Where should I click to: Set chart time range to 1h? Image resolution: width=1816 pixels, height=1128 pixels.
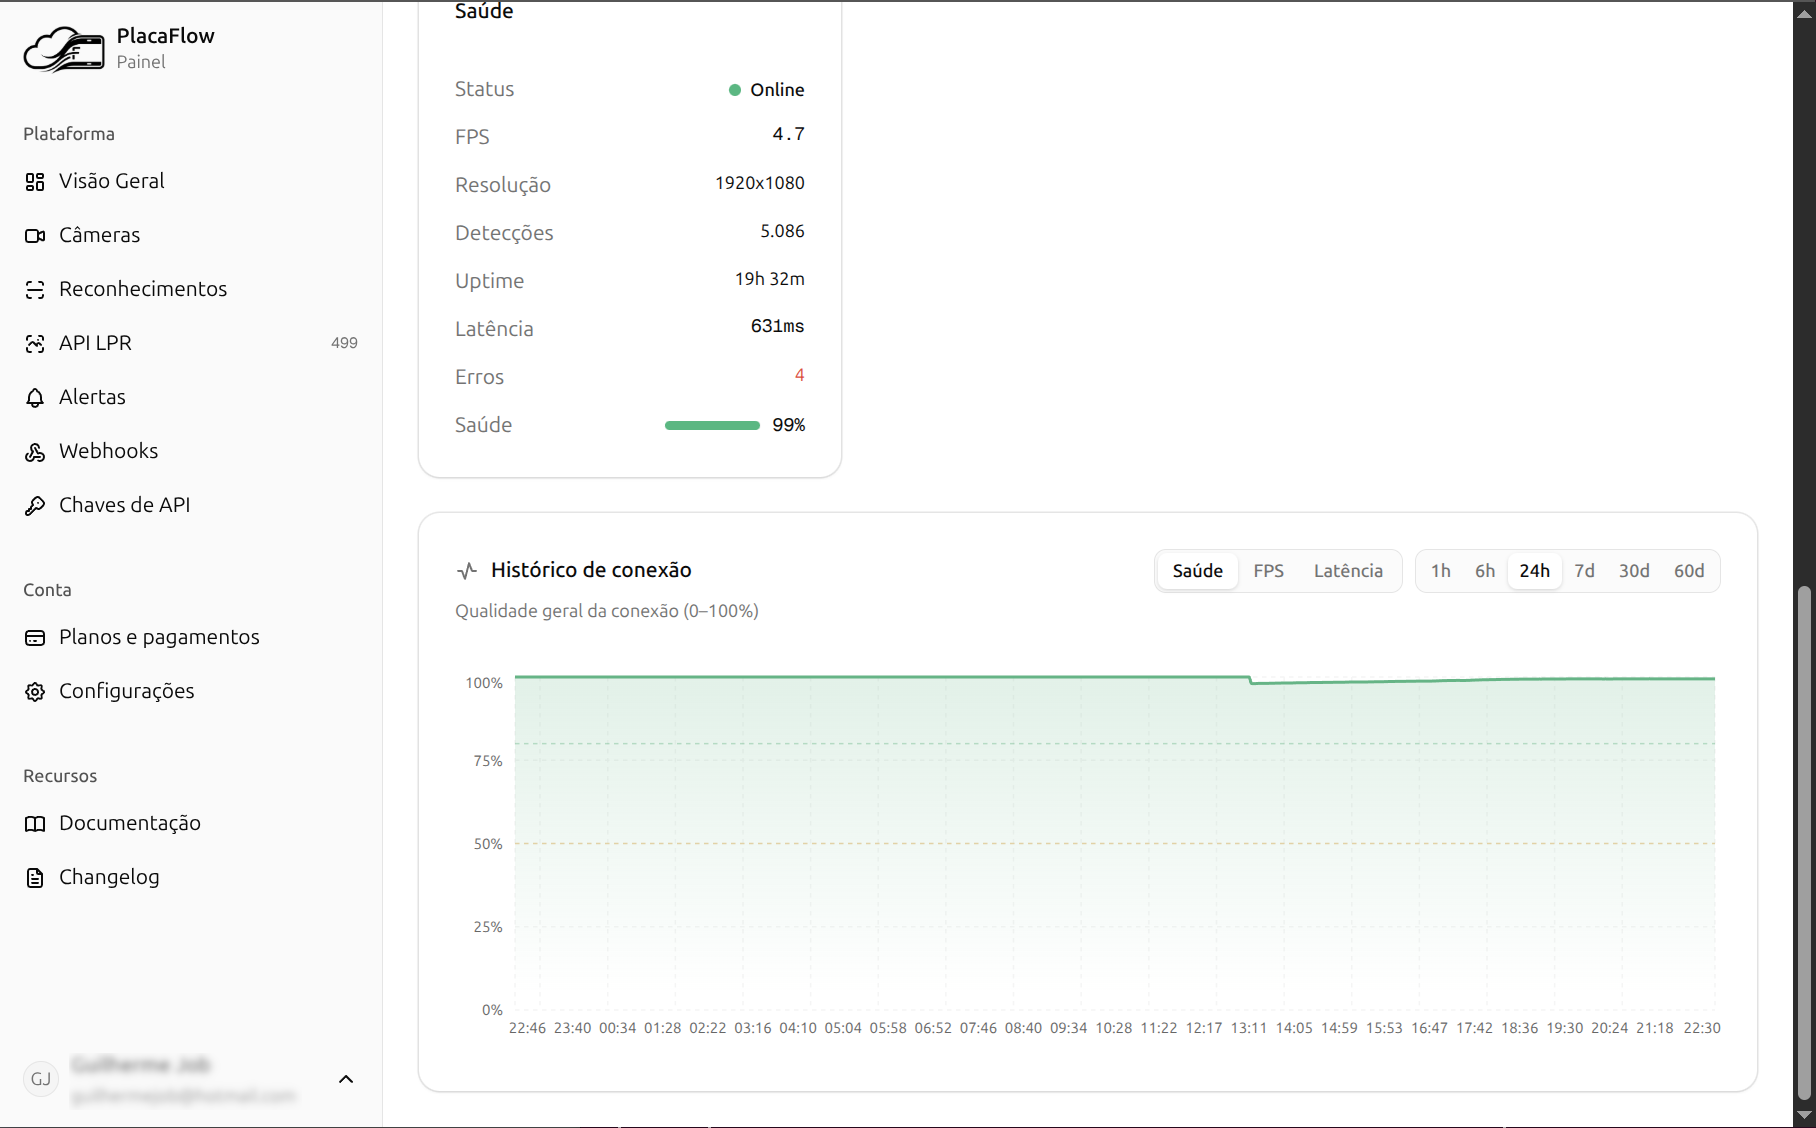click(x=1440, y=571)
